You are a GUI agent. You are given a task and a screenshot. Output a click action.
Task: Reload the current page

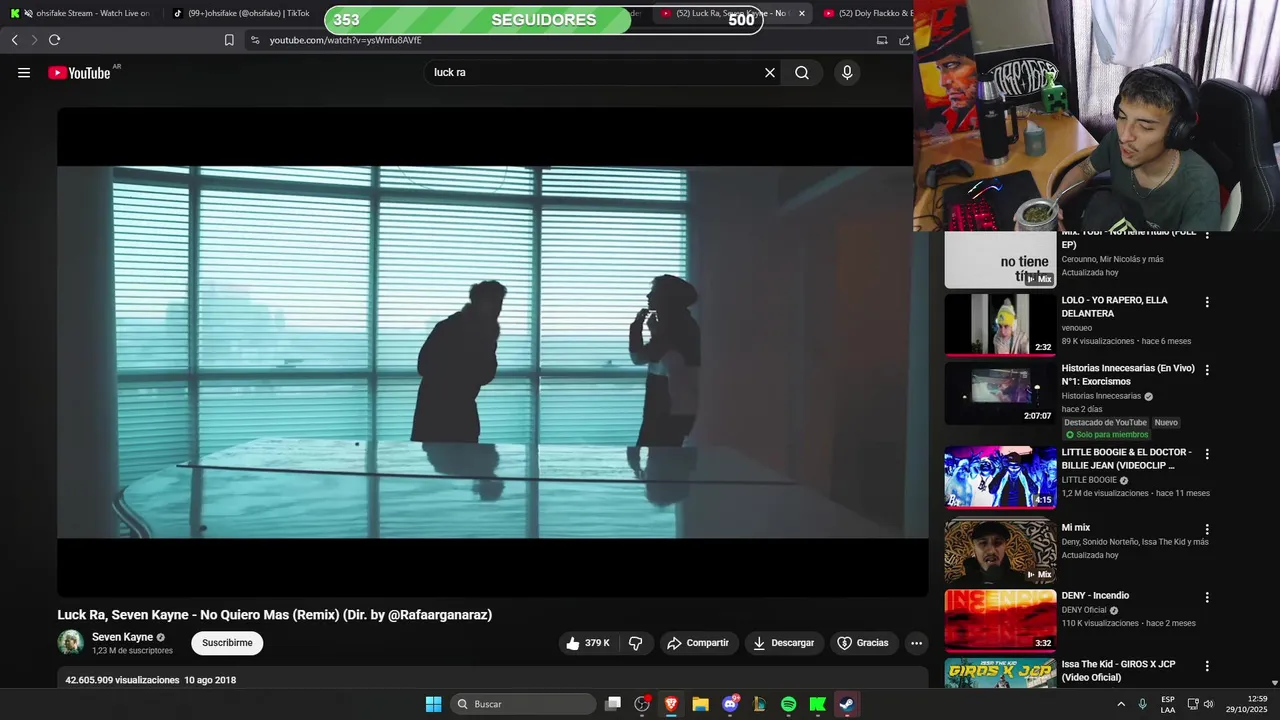tap(54, 40)
